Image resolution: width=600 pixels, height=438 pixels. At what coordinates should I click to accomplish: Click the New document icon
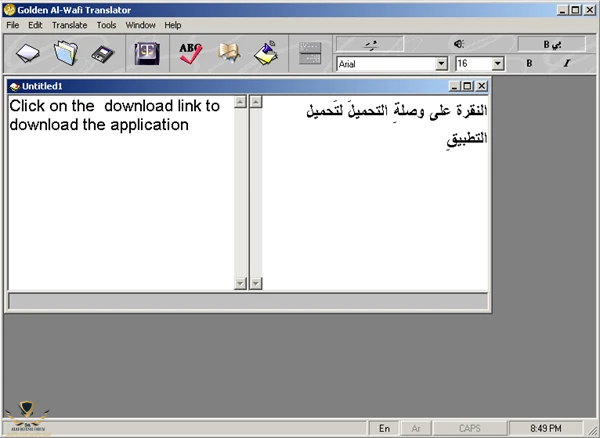pos(27,53)
